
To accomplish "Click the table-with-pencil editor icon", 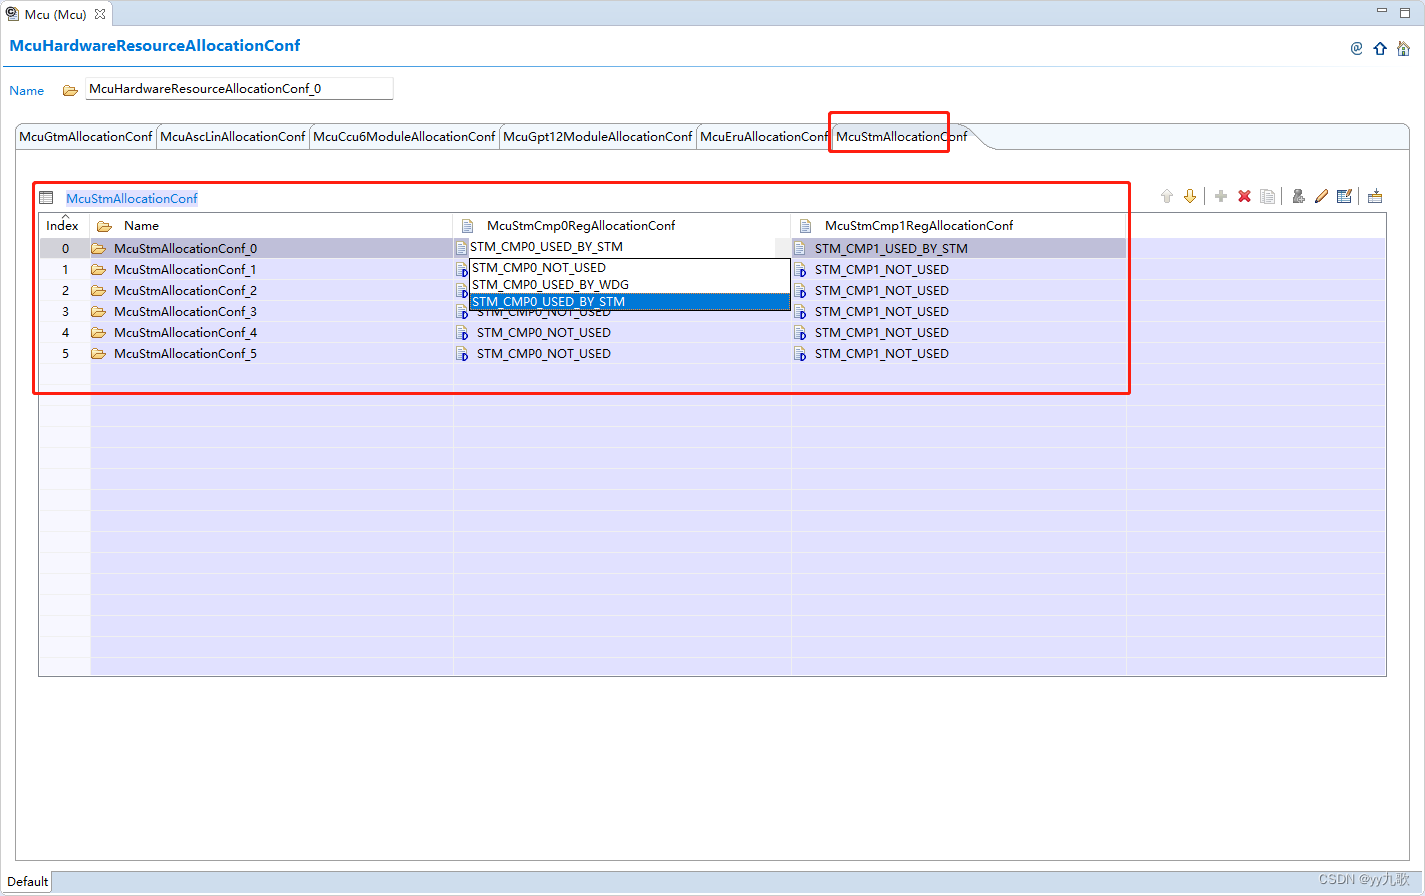I will click(1344, 197).
